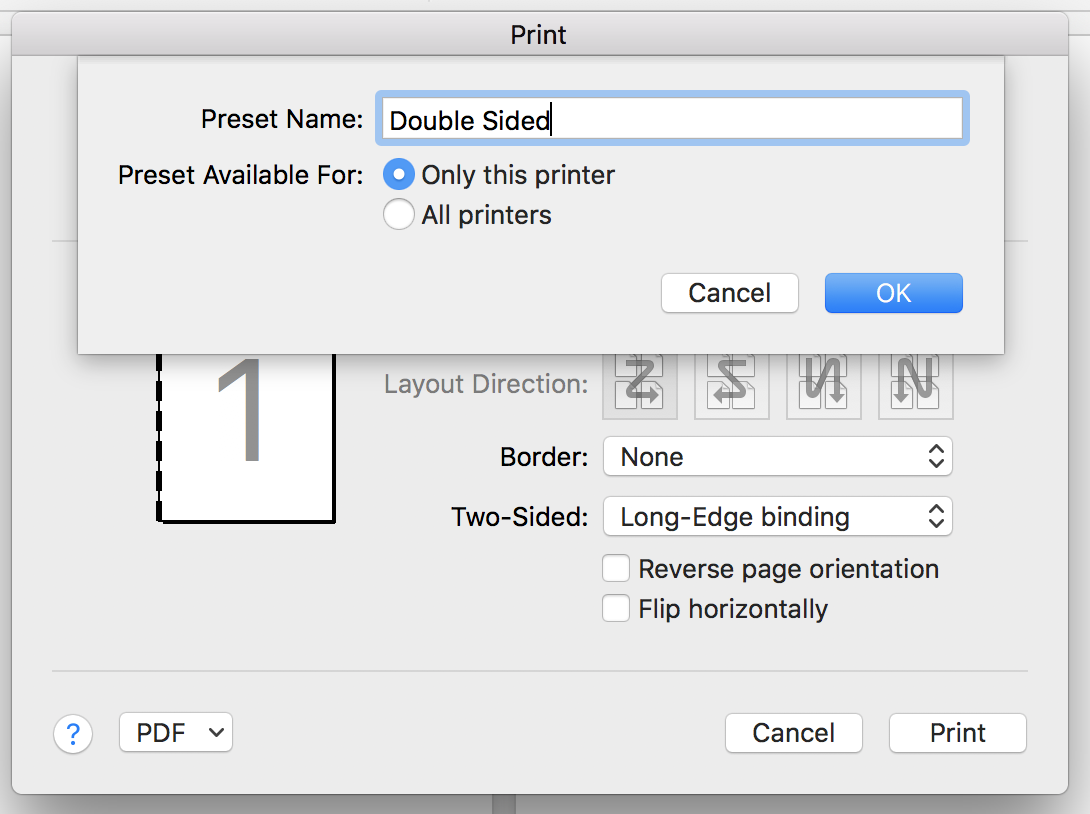Click the Preset Name text field
The height and width of the screenshot is (814, 1090).
pyautogui.click(x=670, y=120)
